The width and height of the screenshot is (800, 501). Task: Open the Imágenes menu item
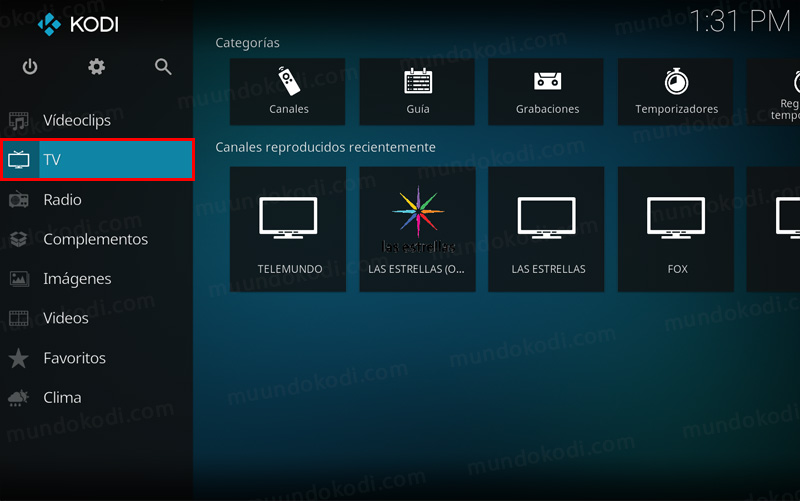click(96, 279)
